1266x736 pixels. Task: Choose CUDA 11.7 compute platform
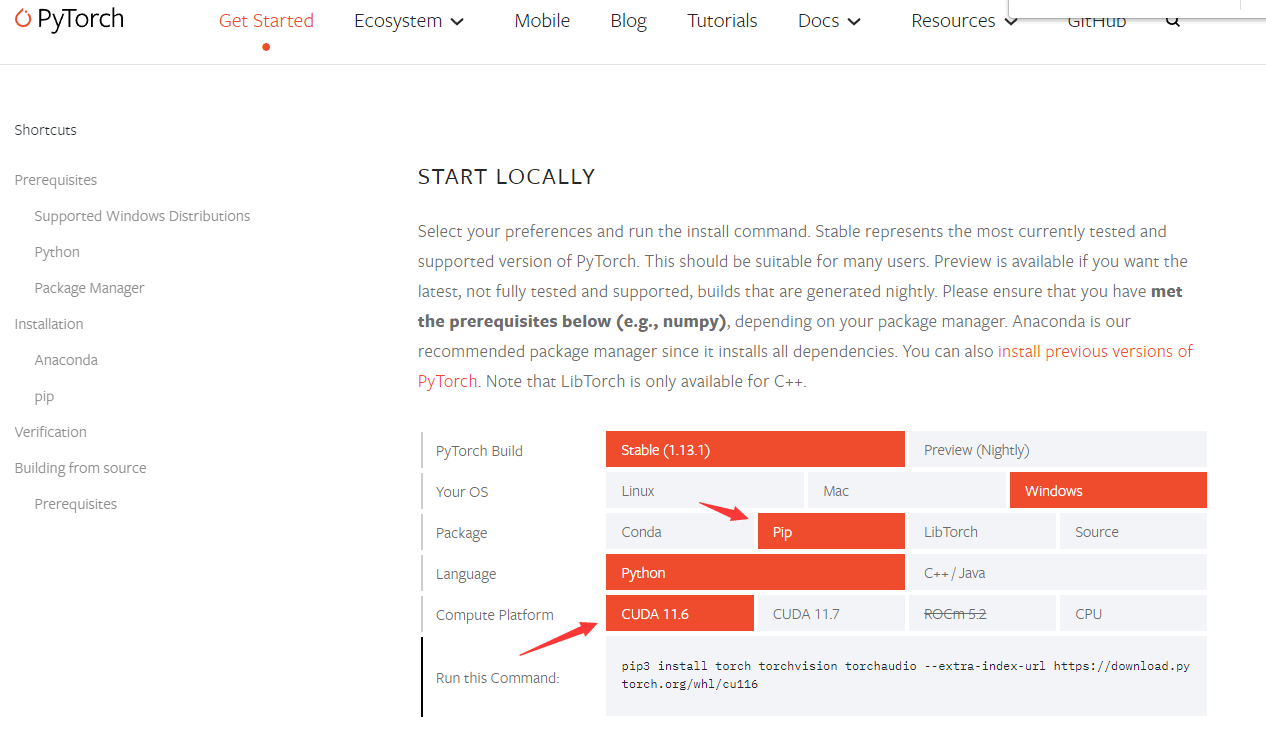[831, 614]
